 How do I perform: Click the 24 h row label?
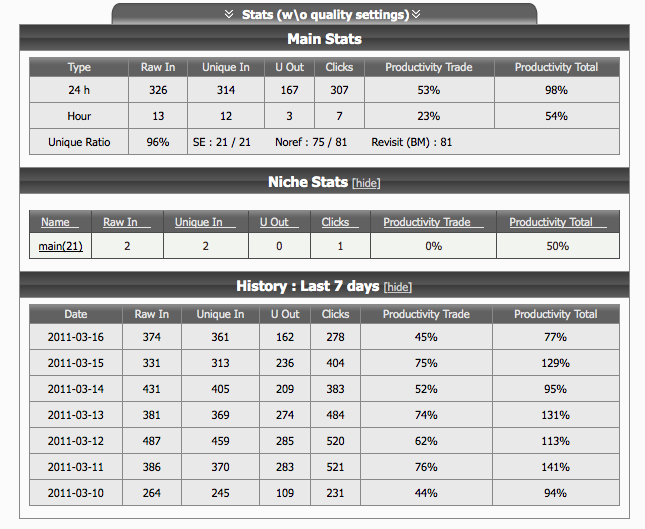(x=79, y=90)
